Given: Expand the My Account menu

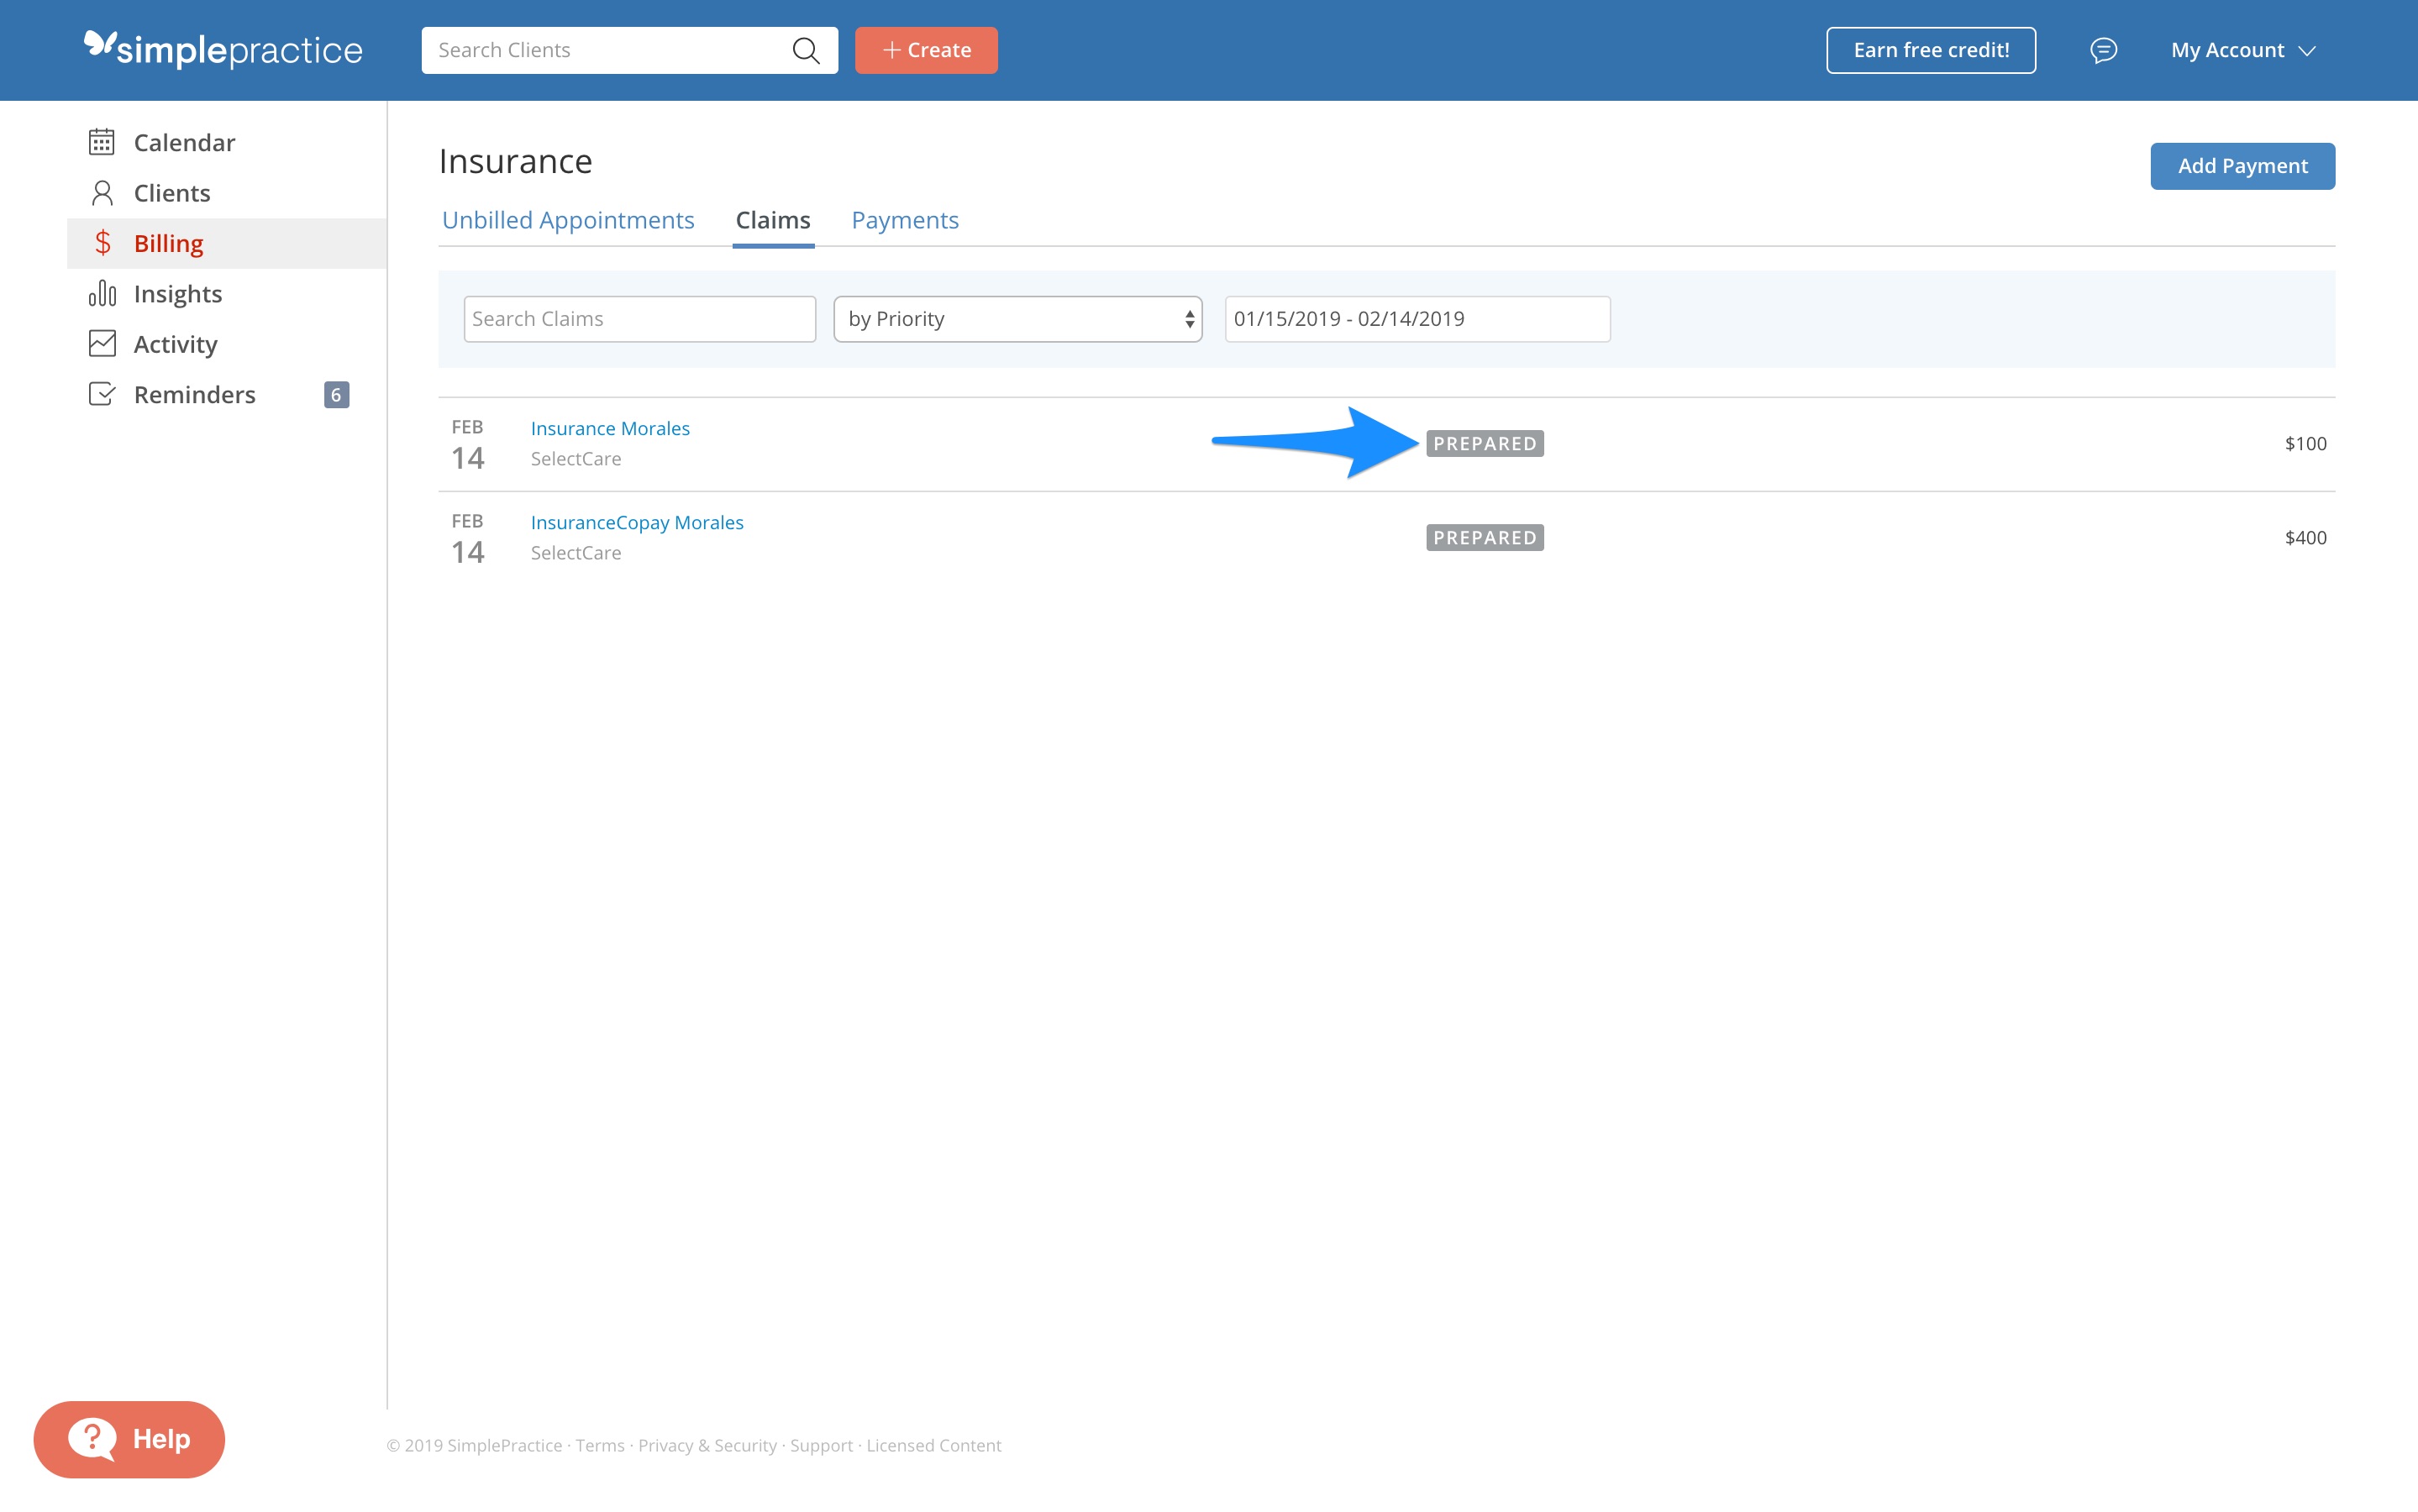Looking at the screenshot, I should point(2241,49).
